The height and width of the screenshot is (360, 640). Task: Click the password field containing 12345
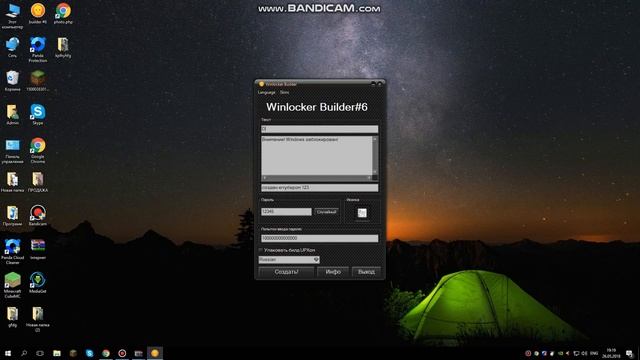[x=286, y=212]
